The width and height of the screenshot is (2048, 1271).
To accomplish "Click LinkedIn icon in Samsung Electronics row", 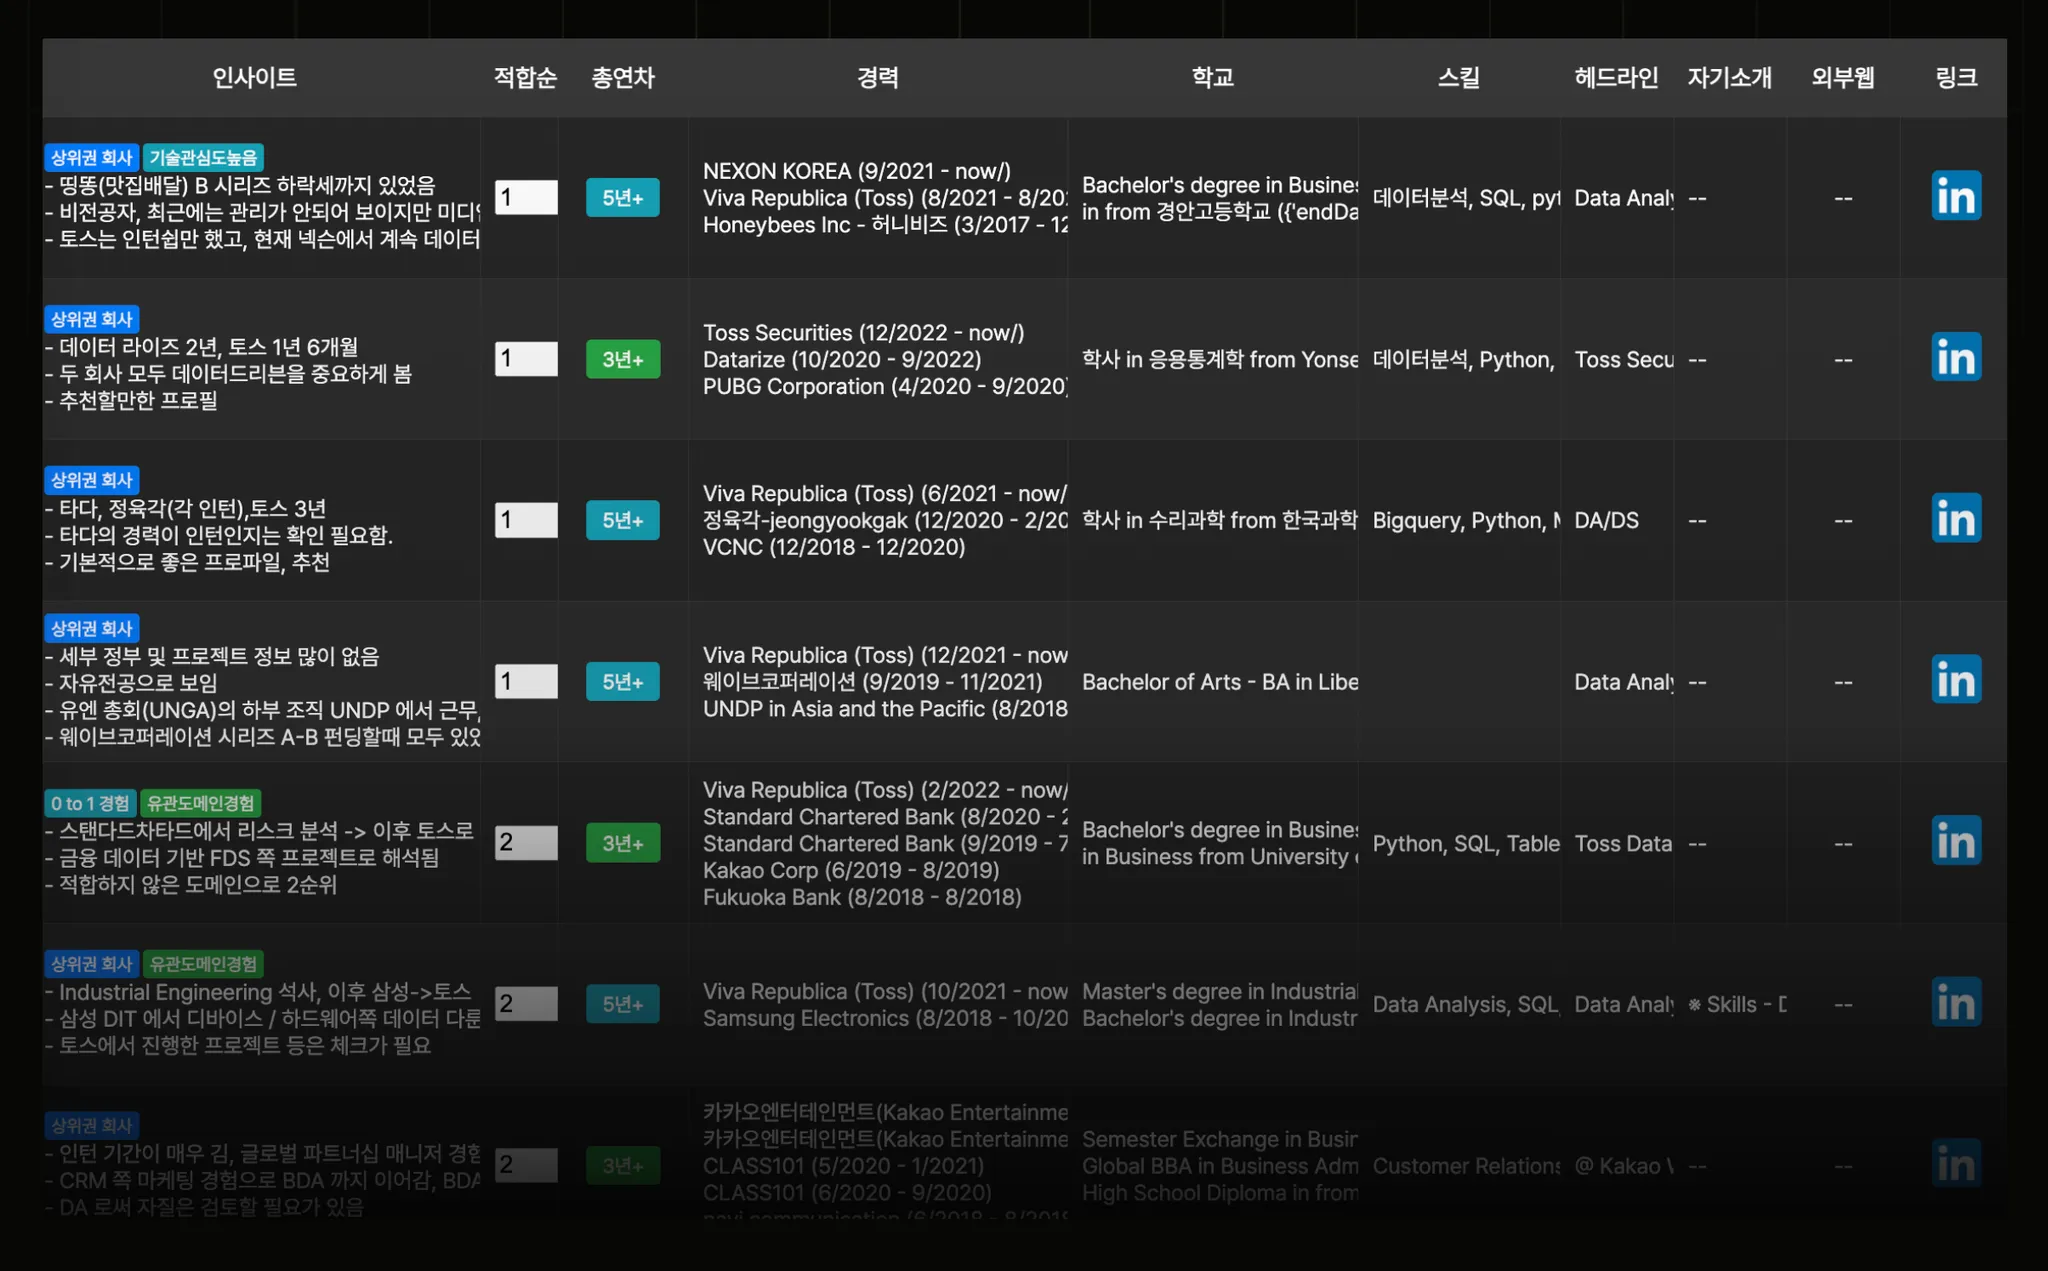I will (x=1955, y=1002).
